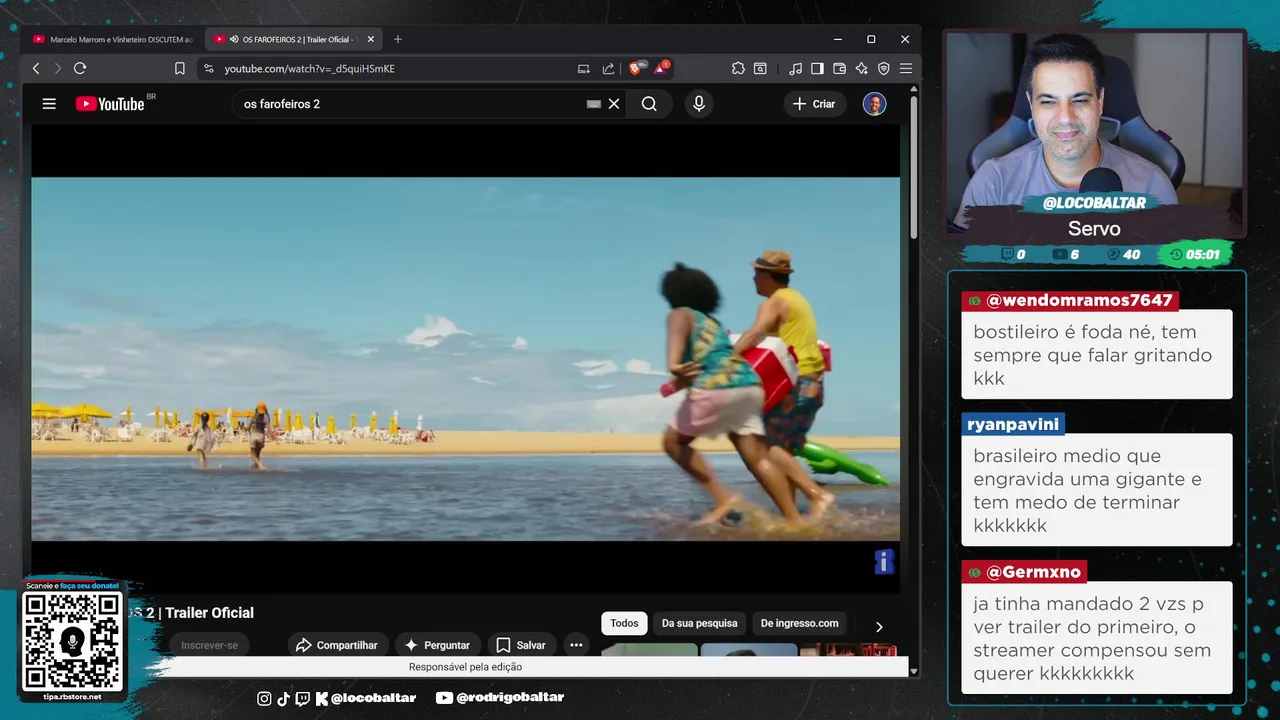Open the music note playlist icon in toolbar
This screenshot has width=1280, height=720.
click(795, 68)
